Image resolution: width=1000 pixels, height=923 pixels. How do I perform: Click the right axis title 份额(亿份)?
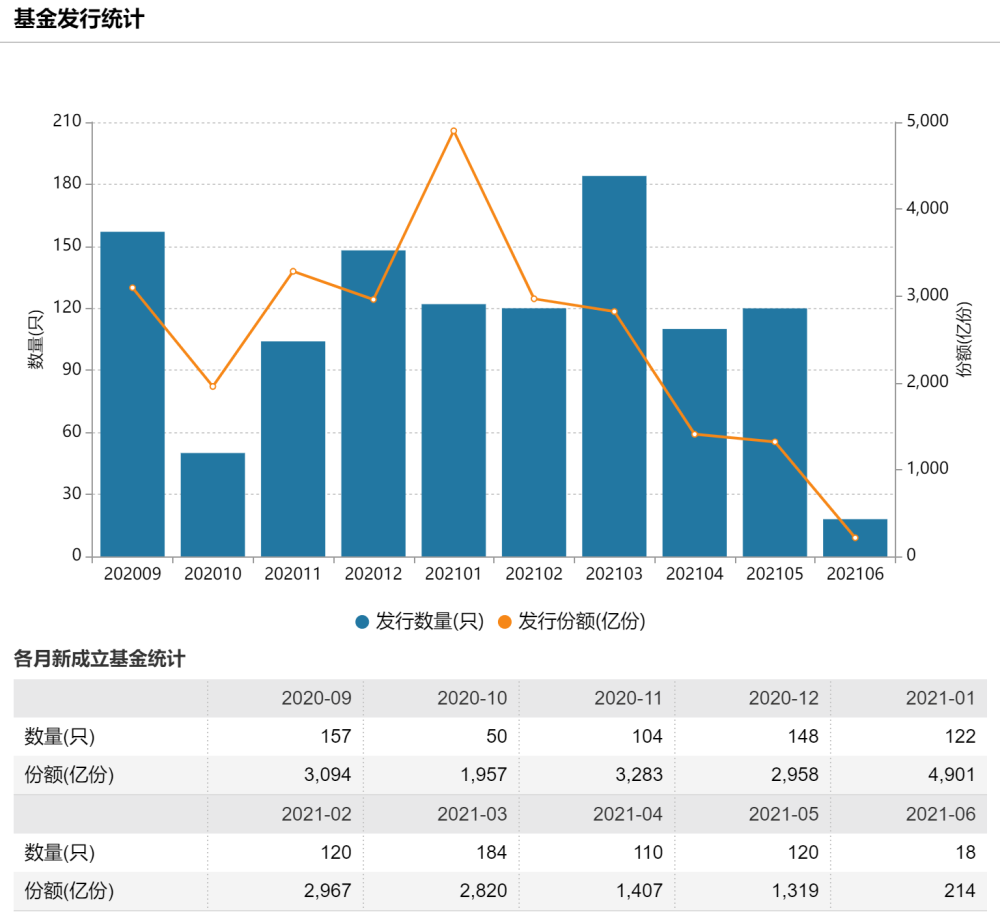[964, 339]
